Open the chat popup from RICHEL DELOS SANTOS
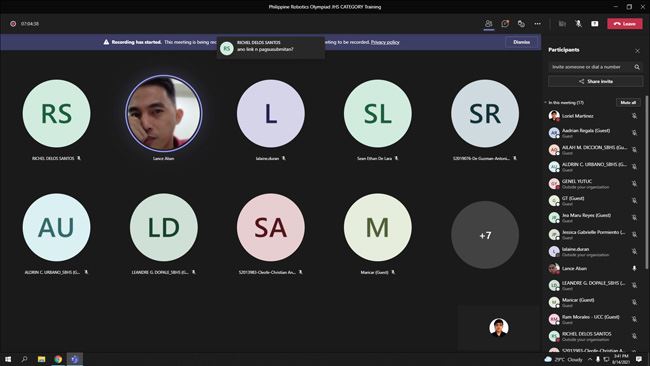This screenshot has width=650, height=366. pos(271,47)
